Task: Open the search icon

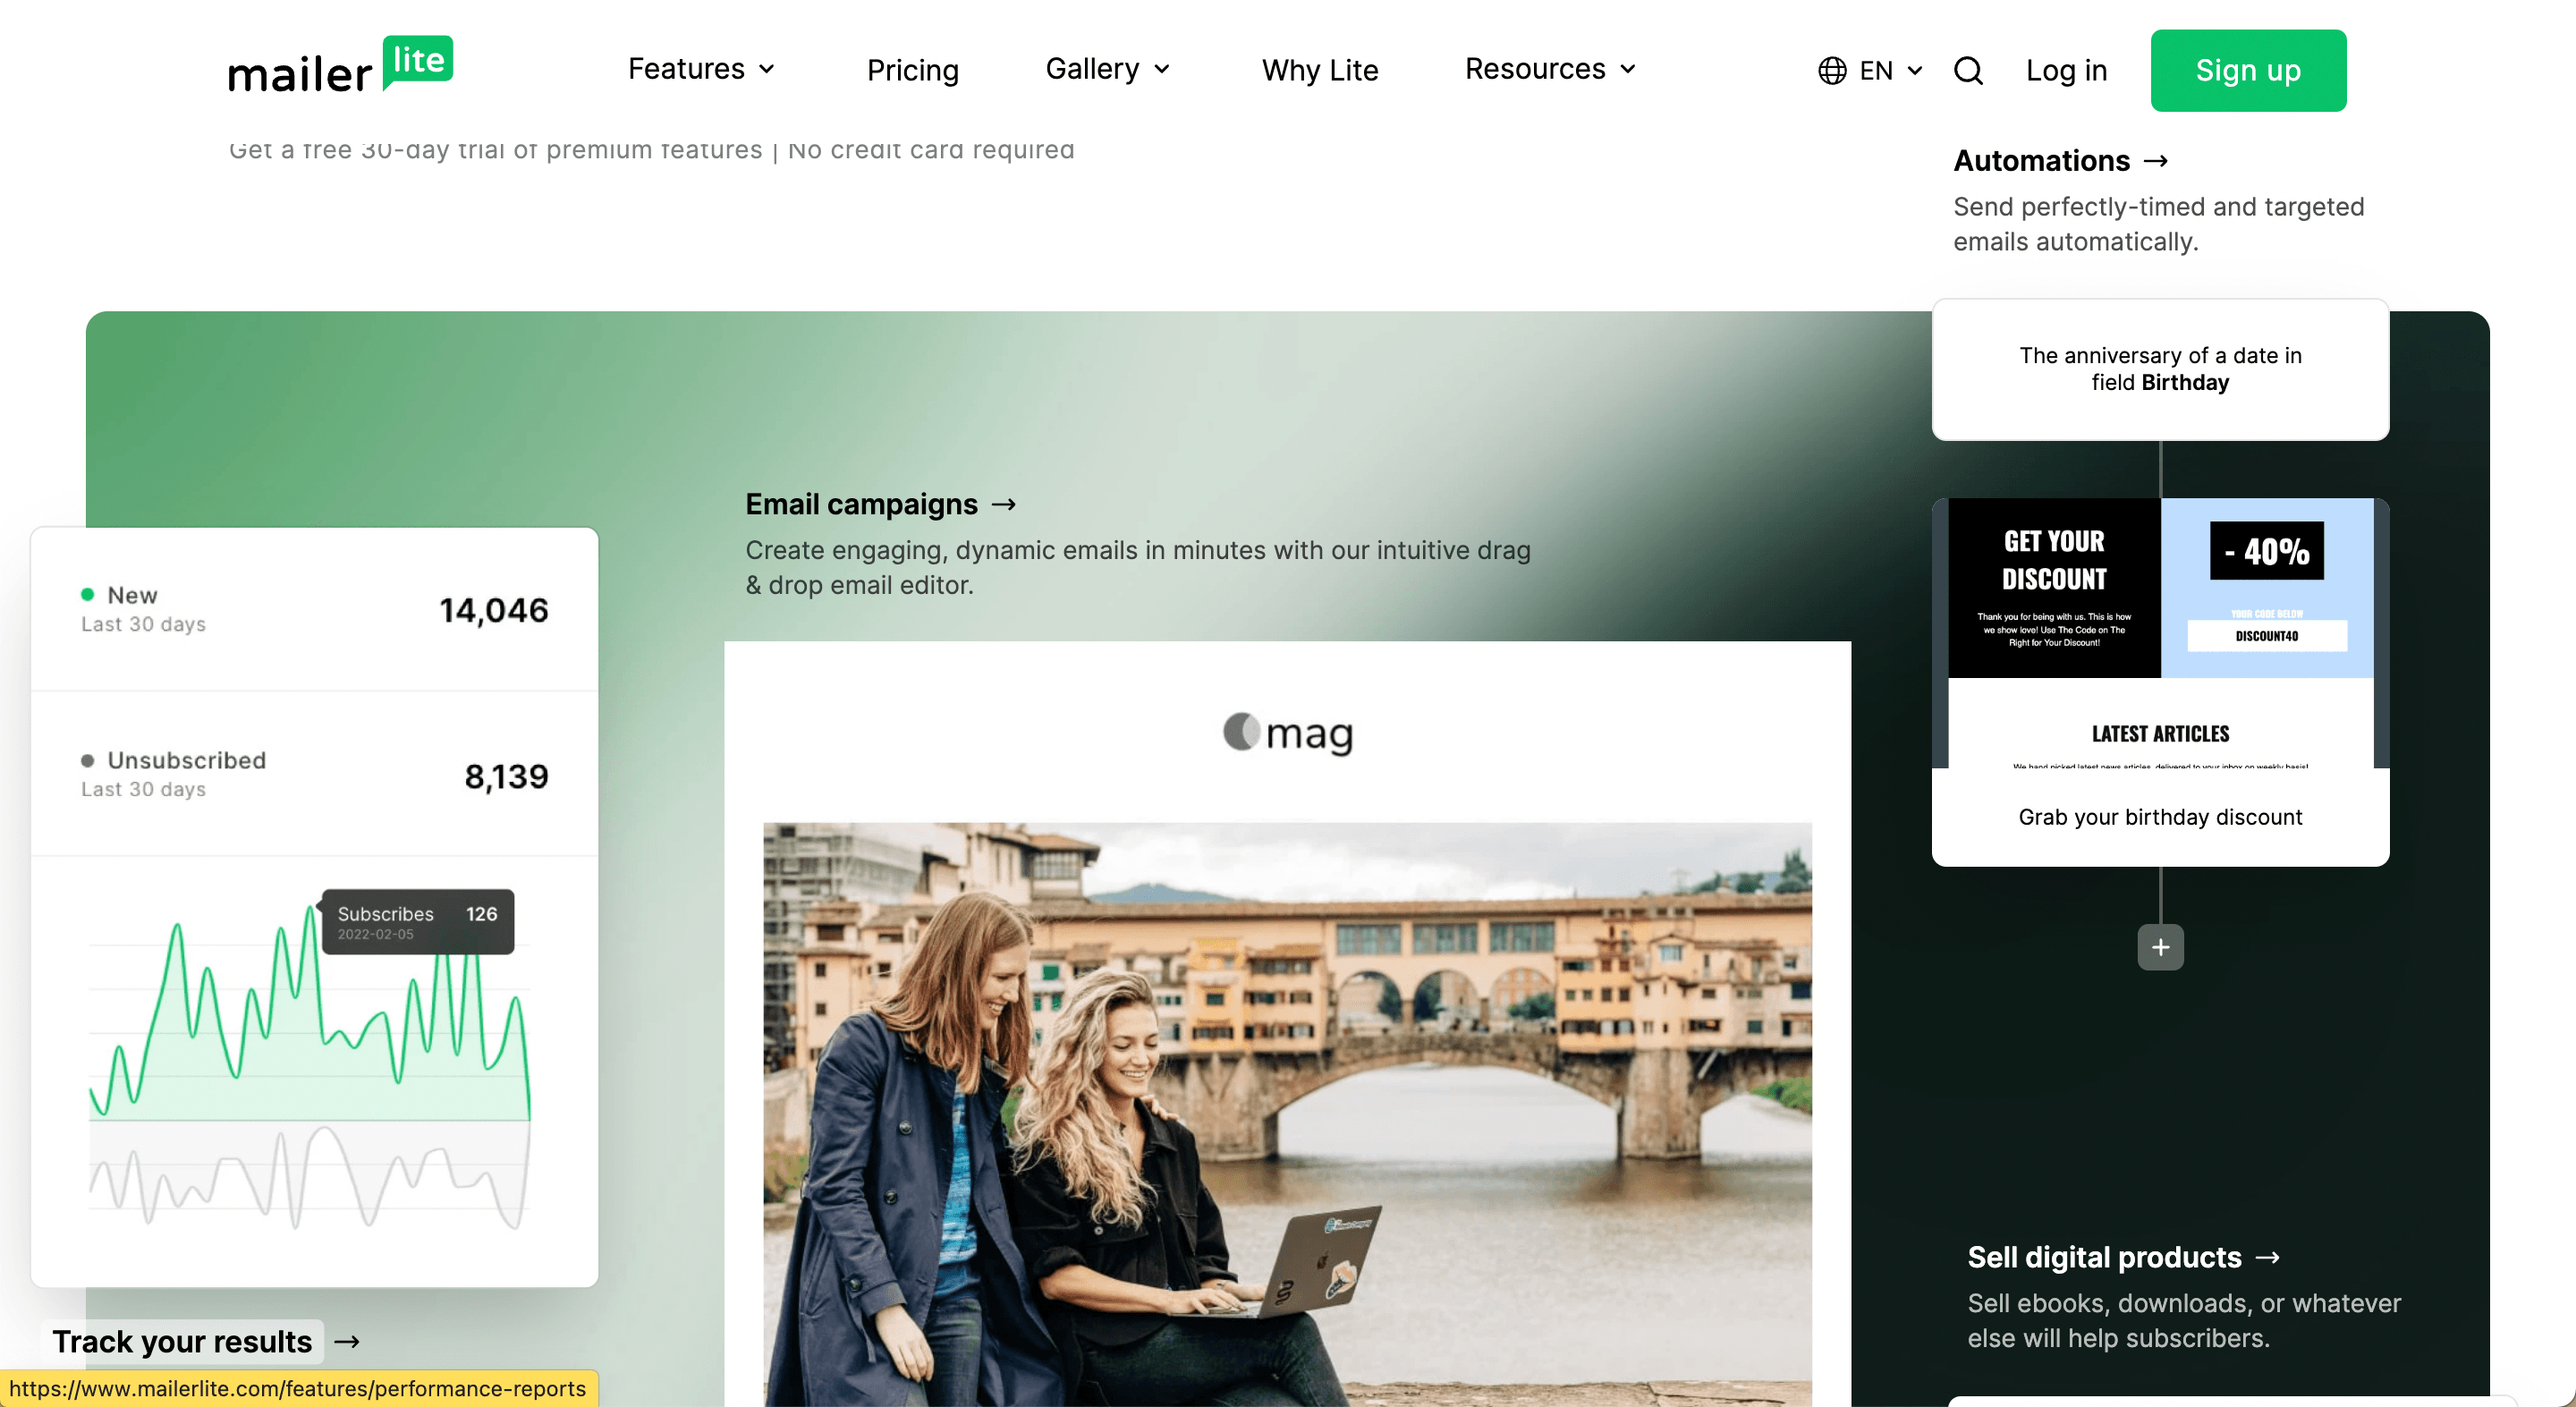Action: (1968, 71)
